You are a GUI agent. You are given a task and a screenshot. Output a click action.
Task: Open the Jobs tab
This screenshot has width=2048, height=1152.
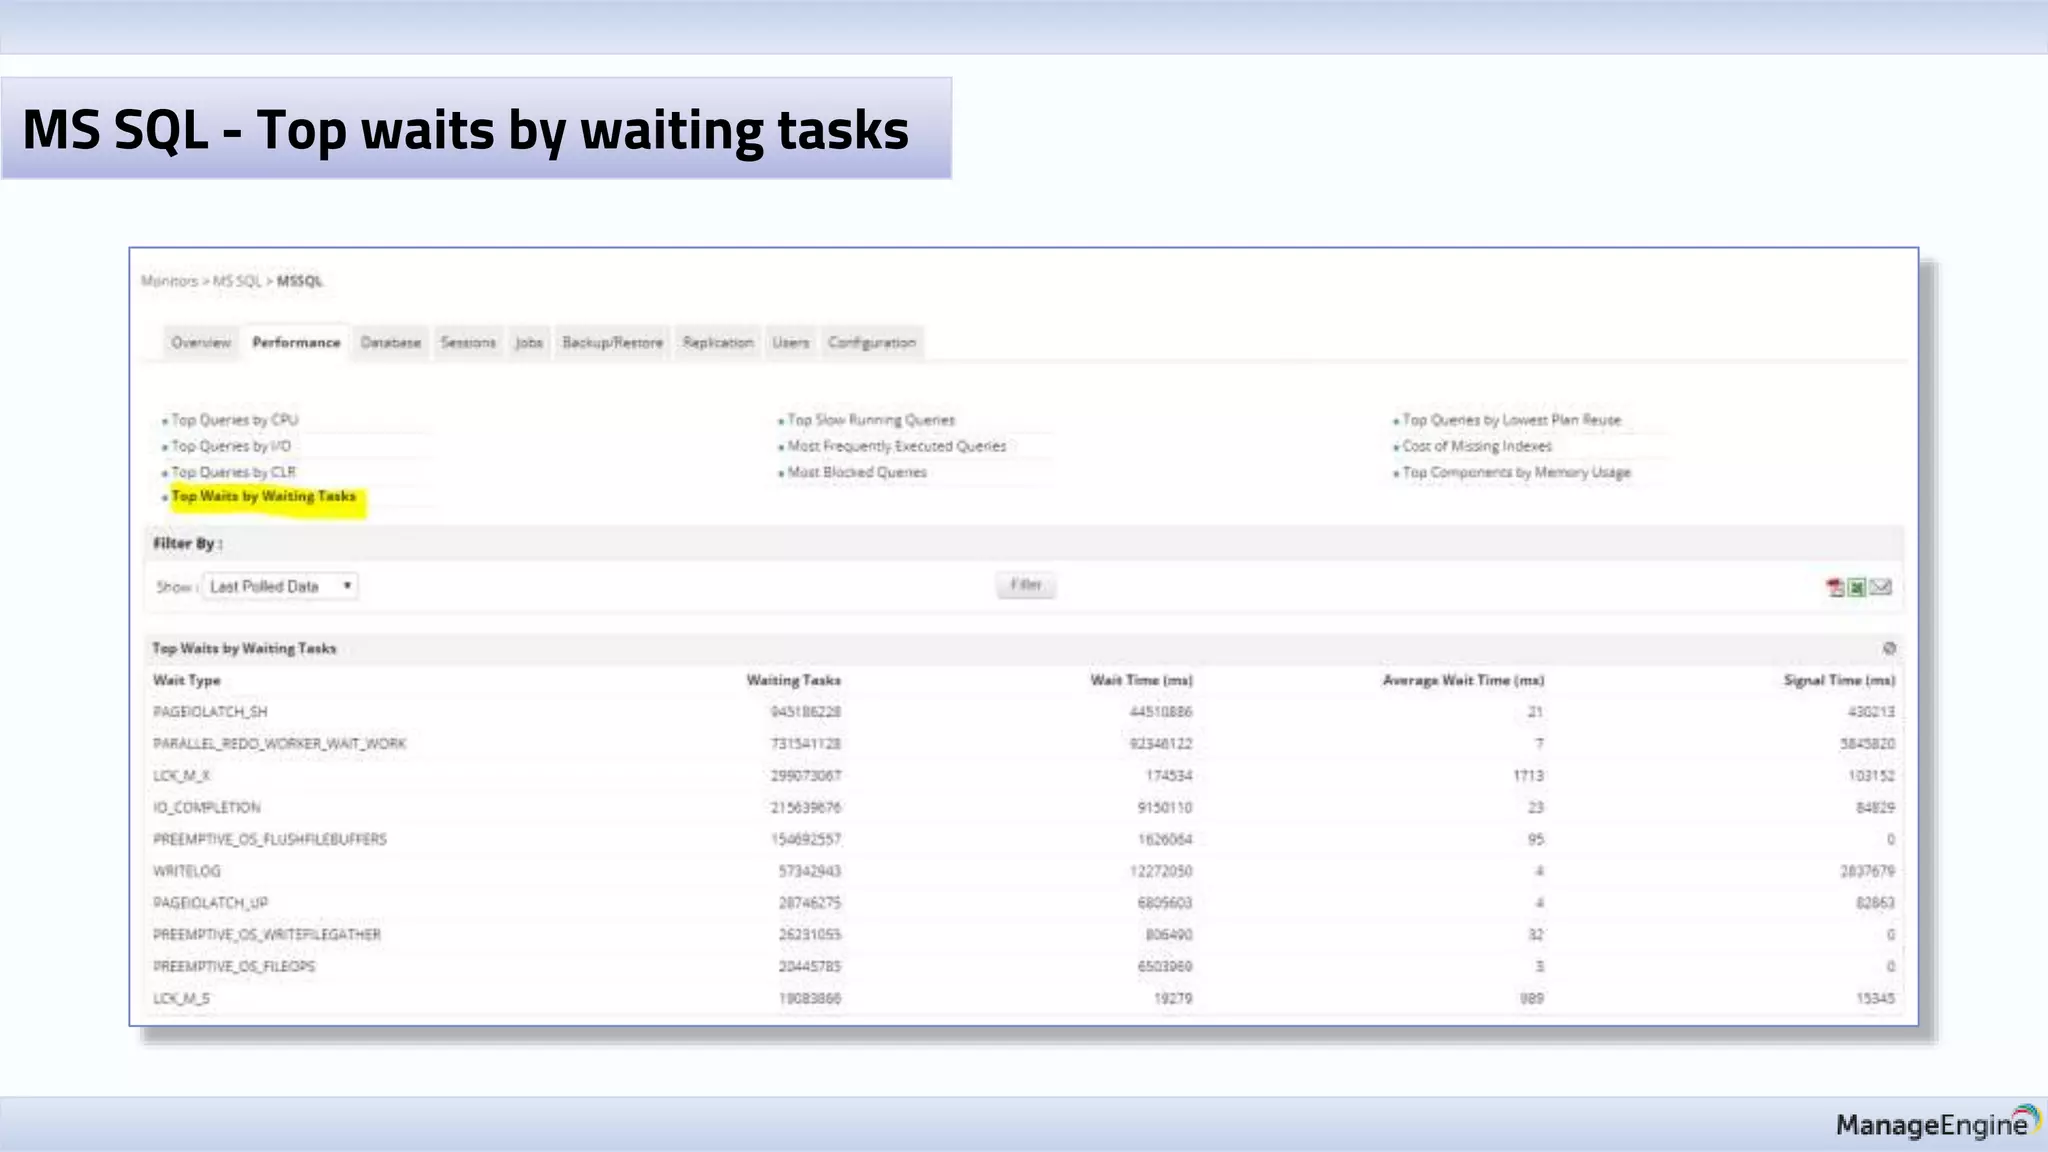[x=529, y=342]
